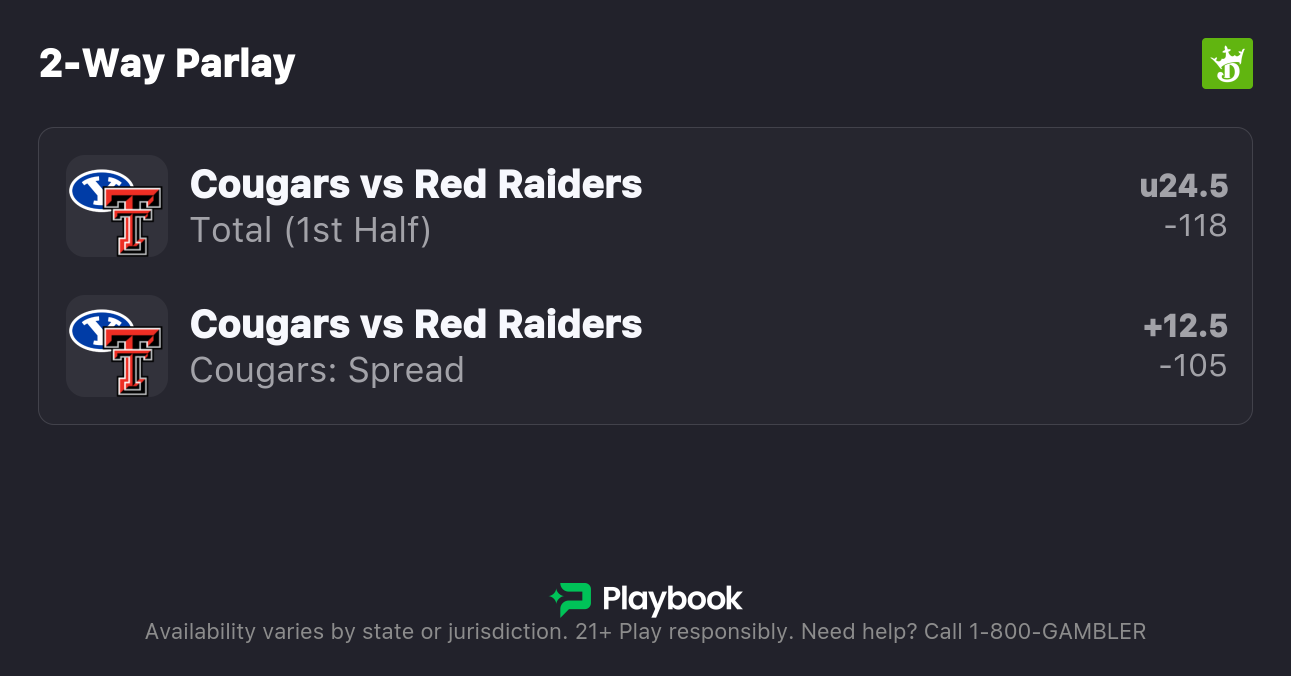The height and width of the screenshot is (676, 1291).
Task: Click the Availability varies by state notice
Action: (x=355, y=631)
